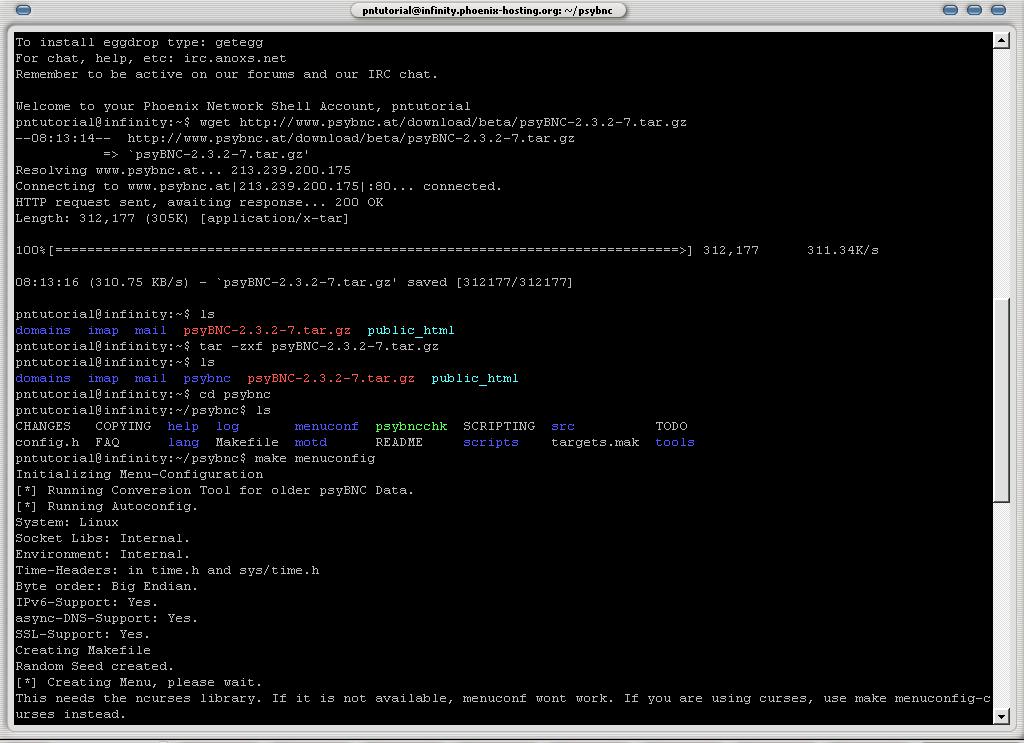Viewport: 1024px width, 743px height.
Task: Click the targets.mak file name
Action: tap(595, 443)
